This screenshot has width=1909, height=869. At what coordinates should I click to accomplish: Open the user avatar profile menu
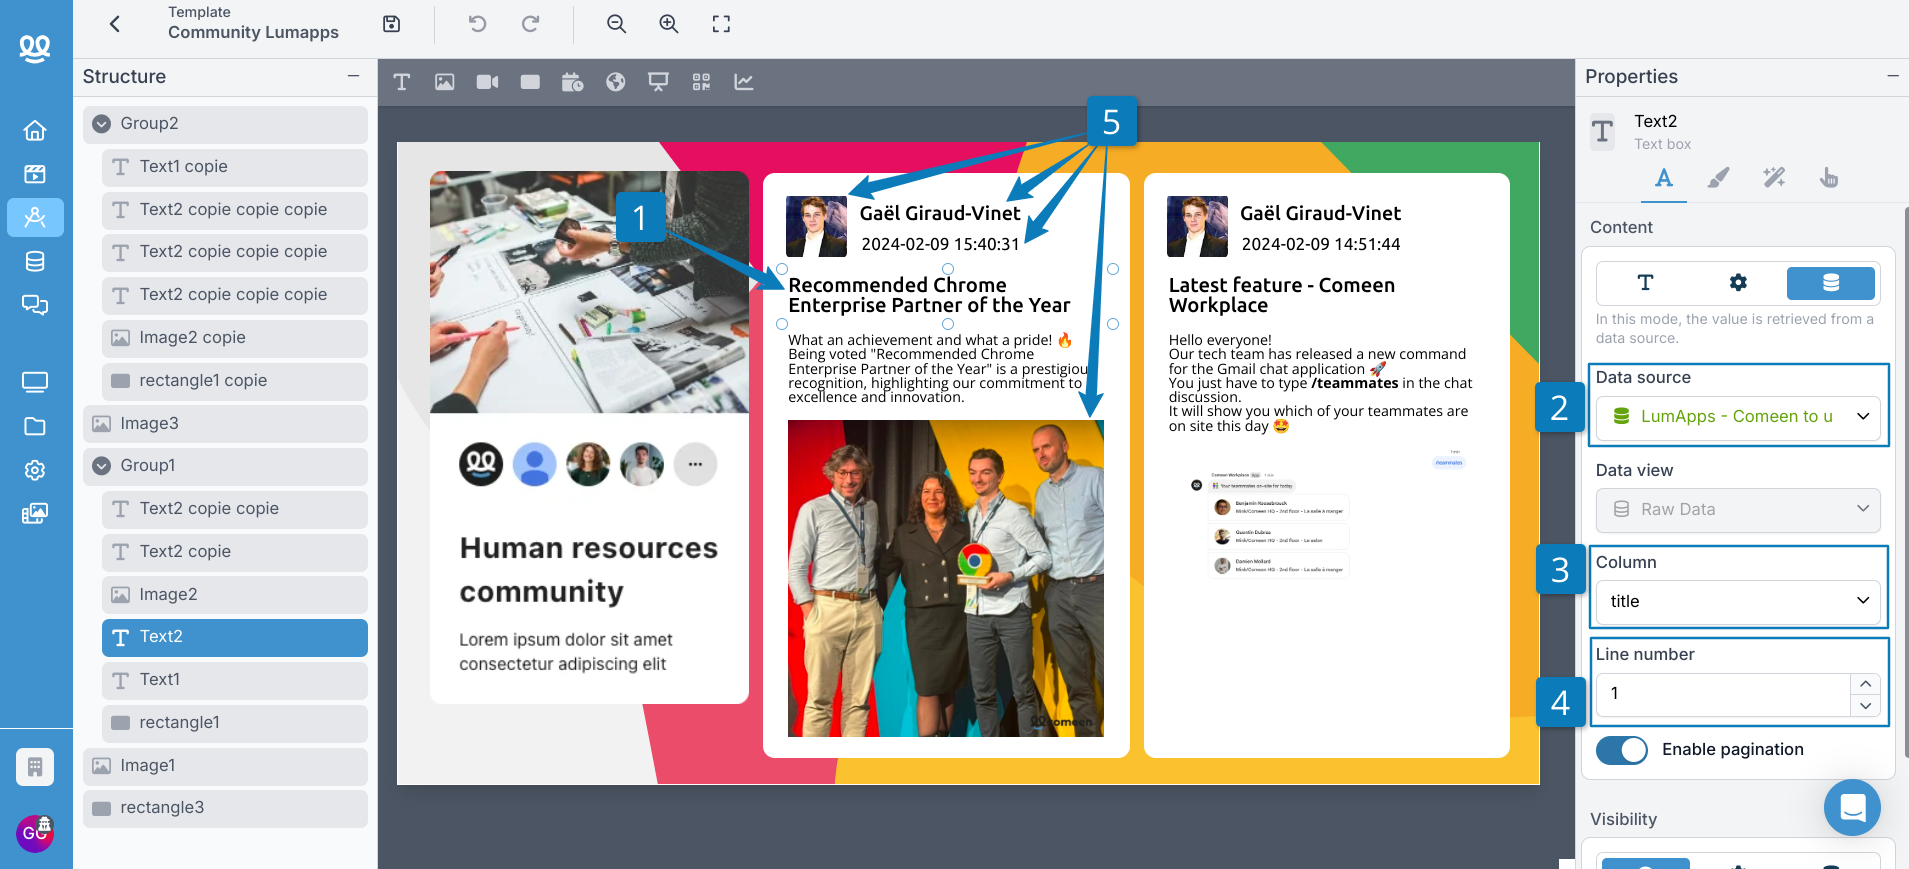click(x=35, y=833)
